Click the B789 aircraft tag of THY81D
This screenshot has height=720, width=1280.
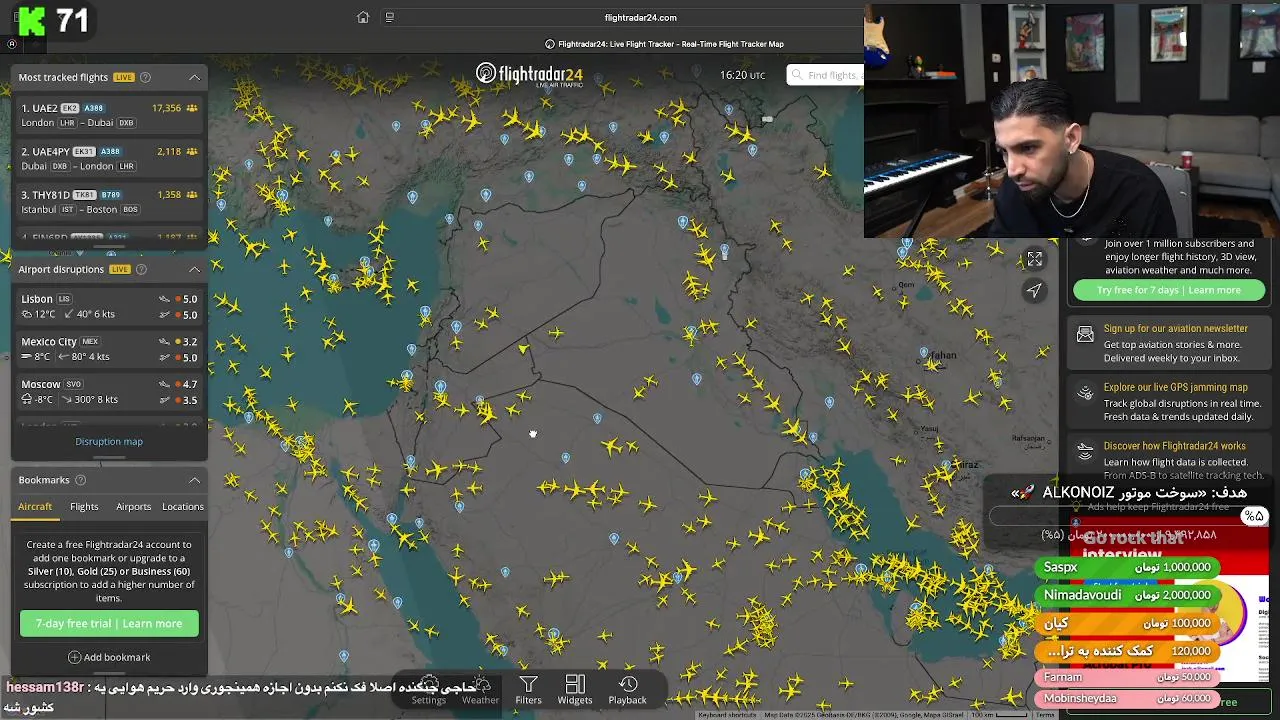point(110,195)
